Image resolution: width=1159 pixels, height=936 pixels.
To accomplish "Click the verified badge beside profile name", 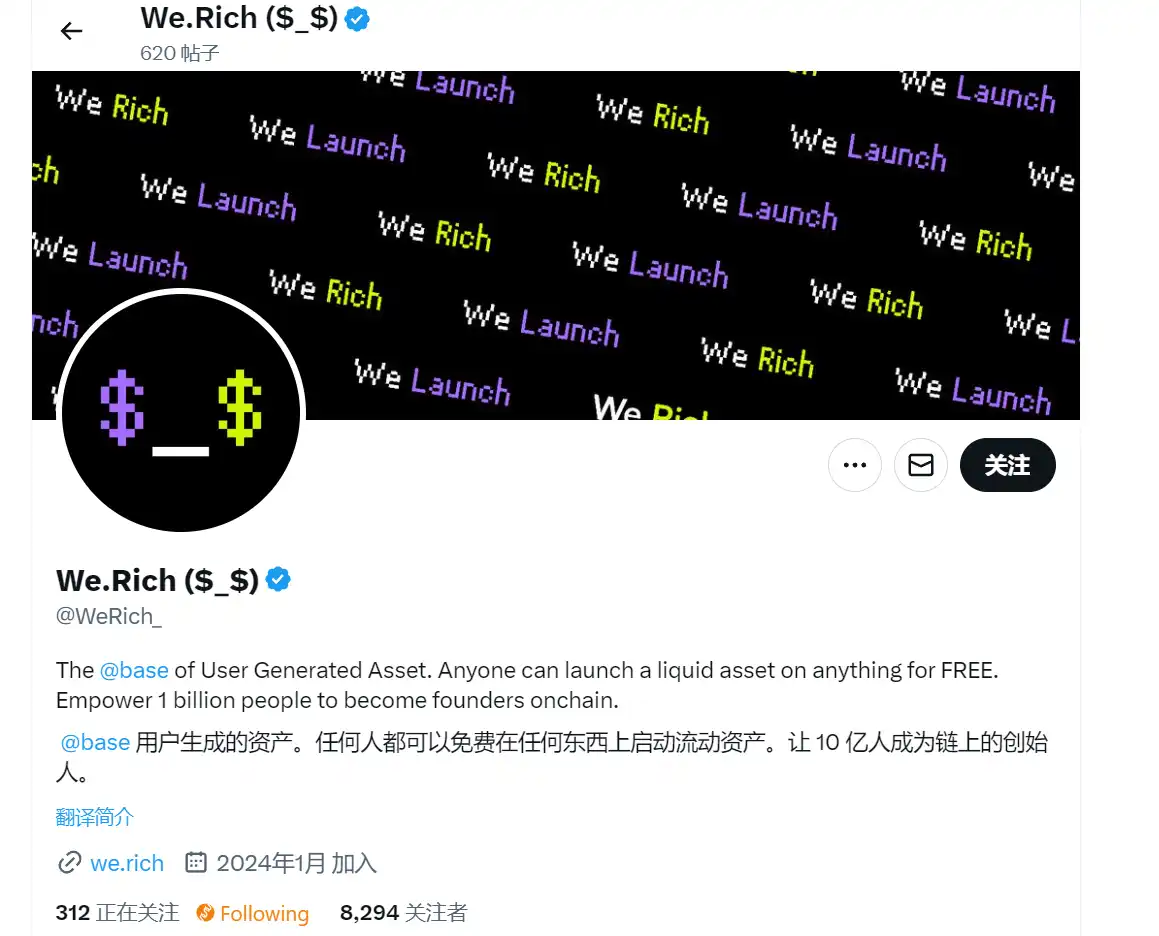I will [279, 580].
